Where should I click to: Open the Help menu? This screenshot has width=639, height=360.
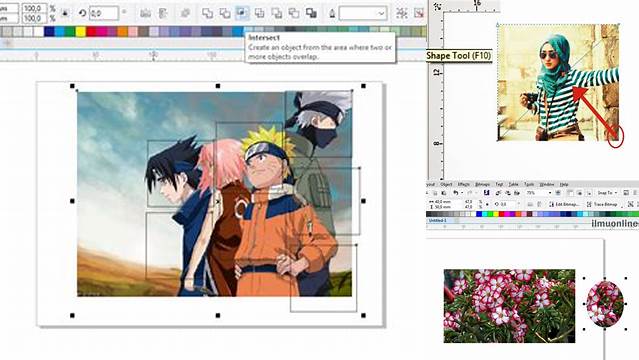(x=564, y=184)
